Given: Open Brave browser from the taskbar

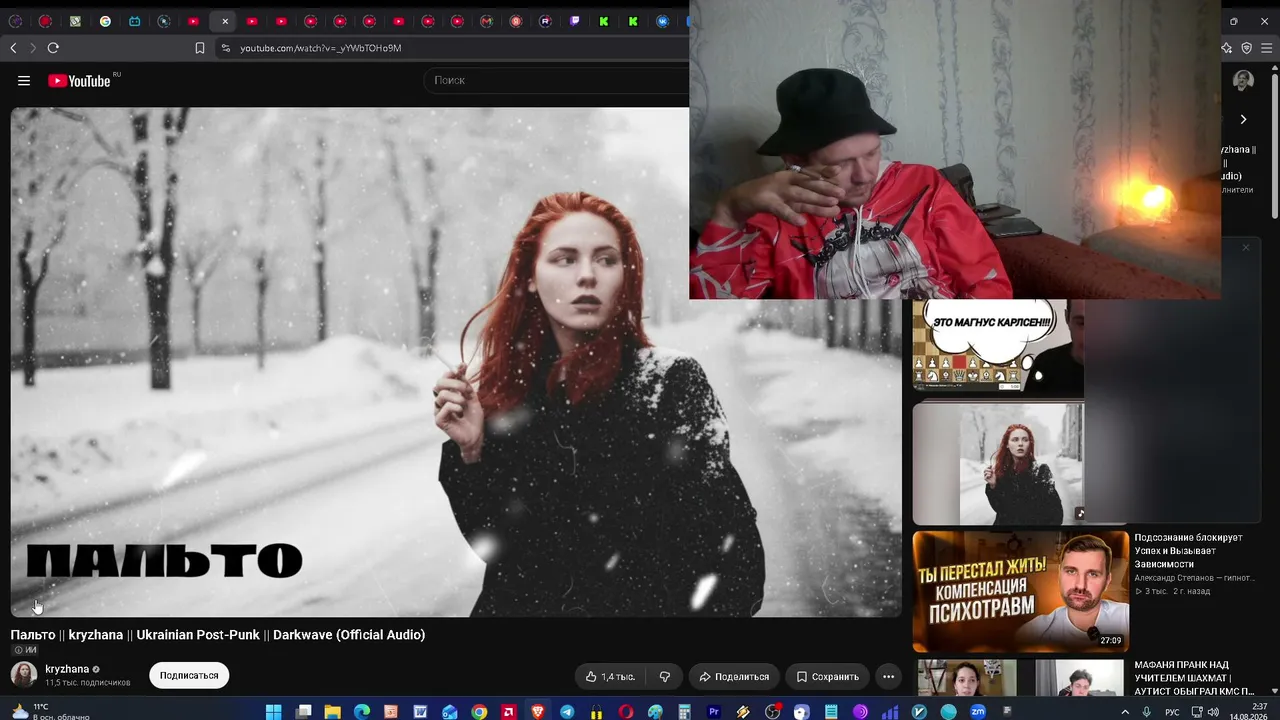Looking at the screenshot, I should [538, 712].
